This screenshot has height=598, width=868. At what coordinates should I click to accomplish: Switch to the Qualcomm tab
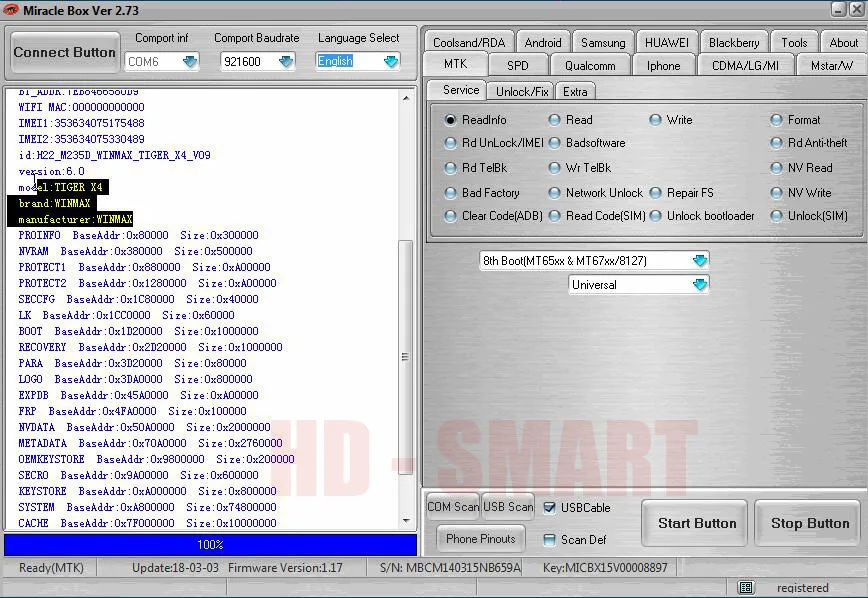590,65
